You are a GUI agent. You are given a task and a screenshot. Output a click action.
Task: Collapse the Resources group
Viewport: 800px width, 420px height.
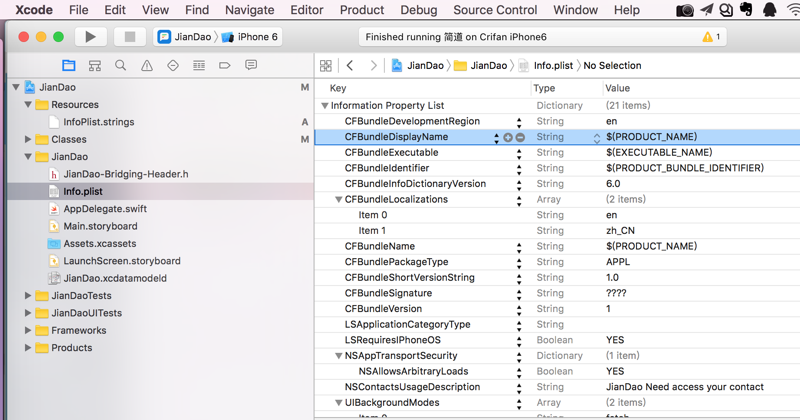tap(28, 105)
